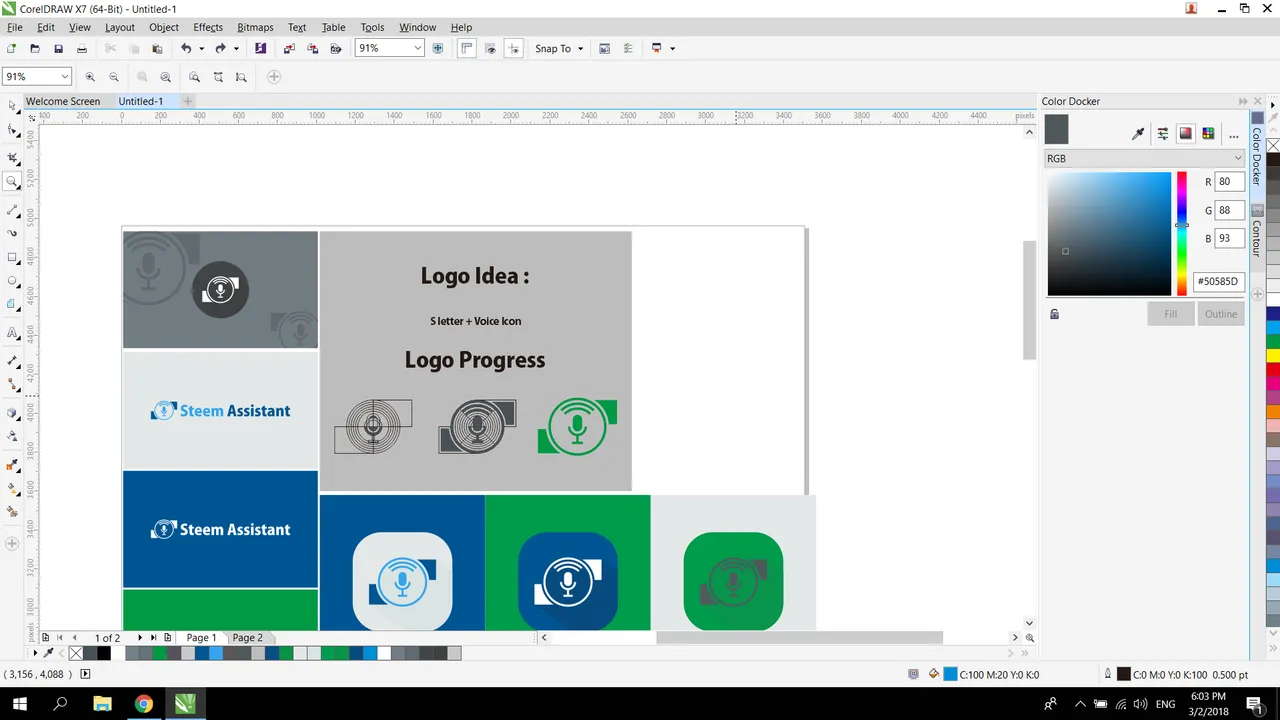Show color viewers in Color Docker

click(x=1185, y=133)
